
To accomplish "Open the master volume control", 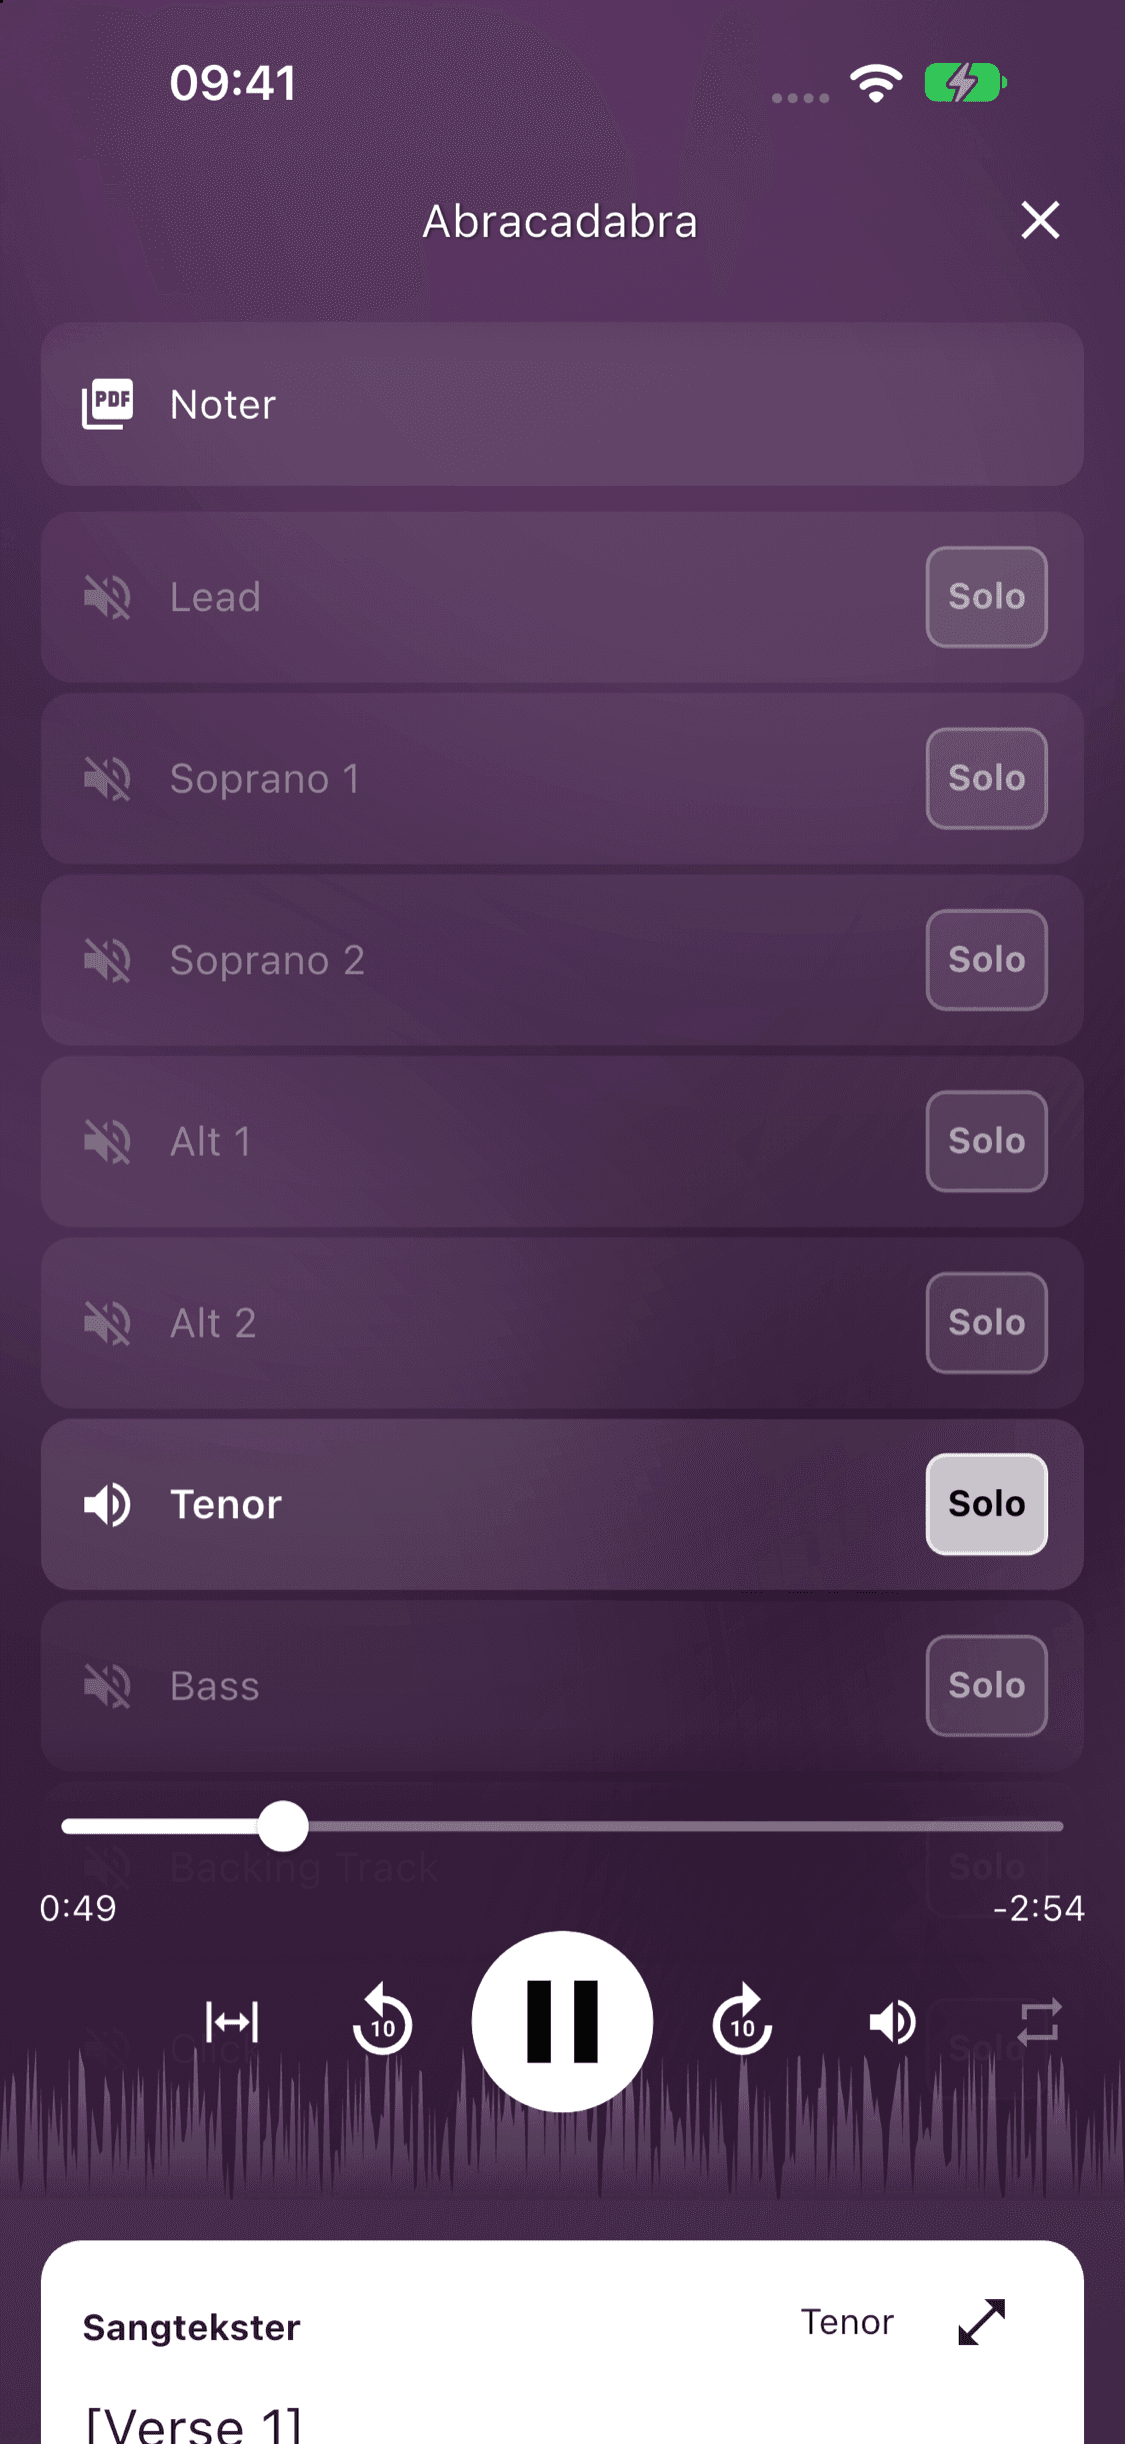I will click(892, 2022).
